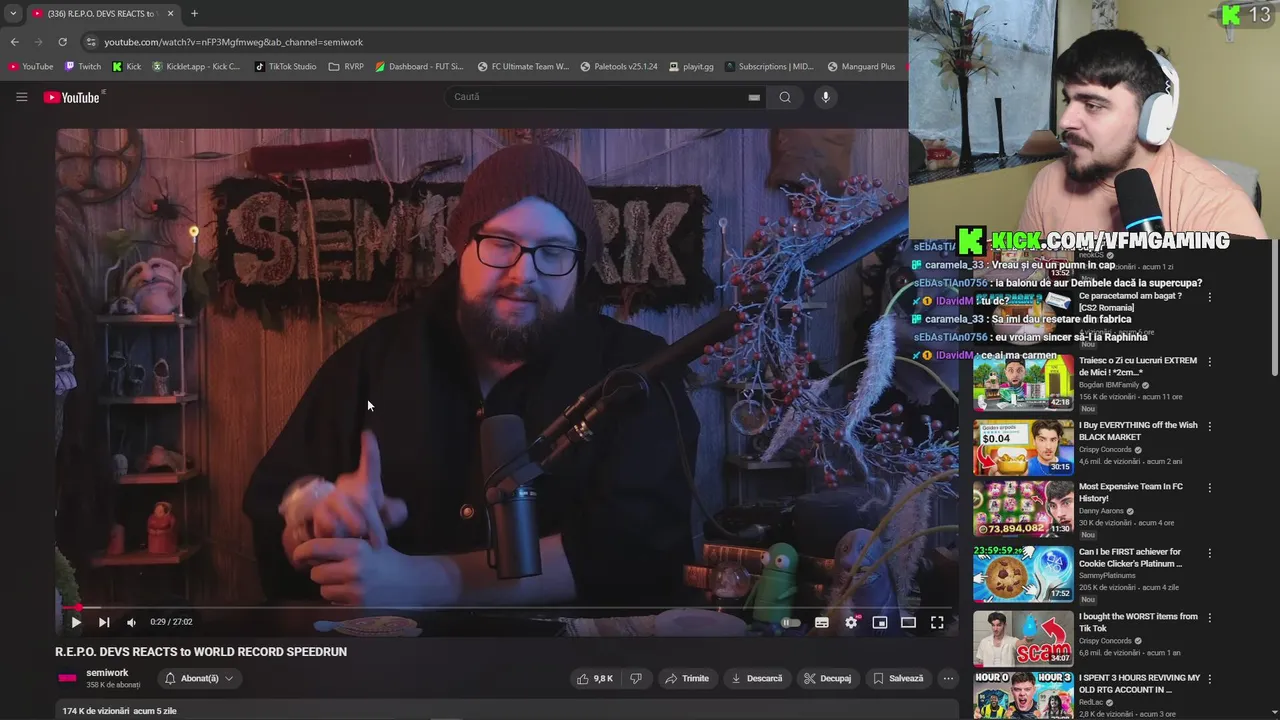The width and height of the screenshot is (1280, 720).
Task: Mute the video volume
Action: (x=131, y=622)
